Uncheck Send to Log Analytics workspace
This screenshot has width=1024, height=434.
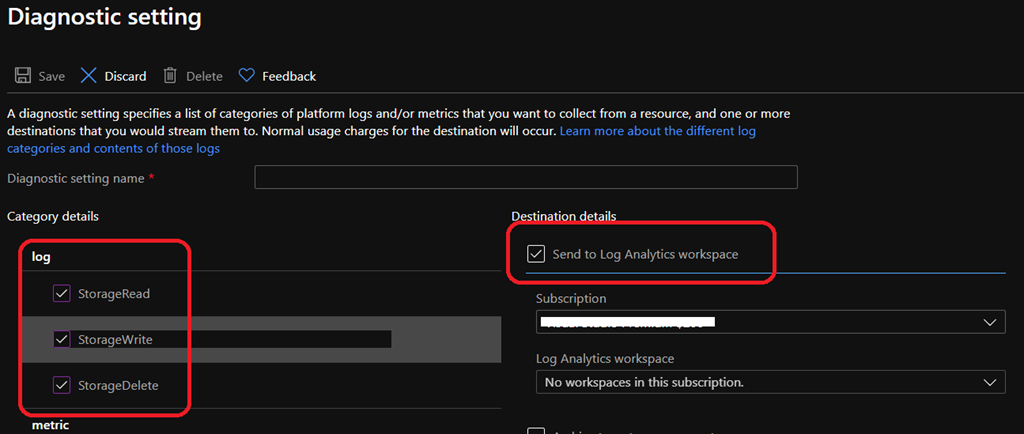tap(536, 254)
